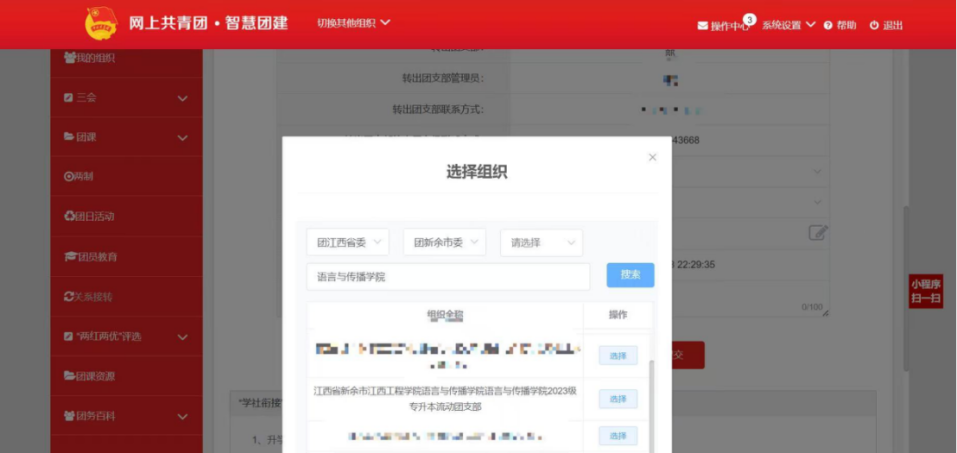Open 切换其他组织 dropdown in header
Viewport: 957px width, 453px height.
point(353,23)
